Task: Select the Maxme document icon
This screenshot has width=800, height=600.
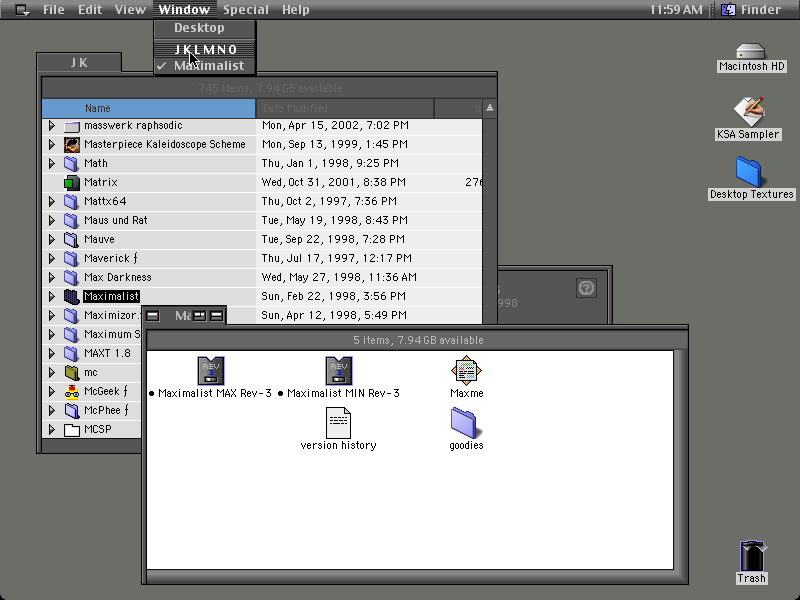Action: [466, 370]
